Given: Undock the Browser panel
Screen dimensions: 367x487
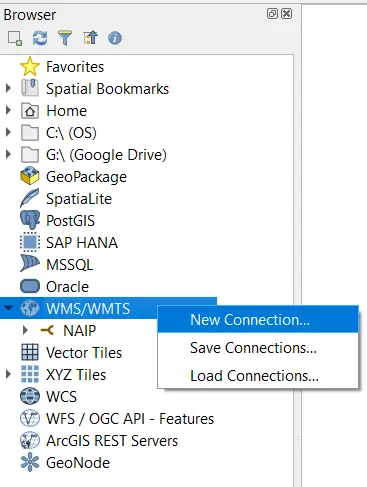Looking at the screenshot, I should pos(272,14).
